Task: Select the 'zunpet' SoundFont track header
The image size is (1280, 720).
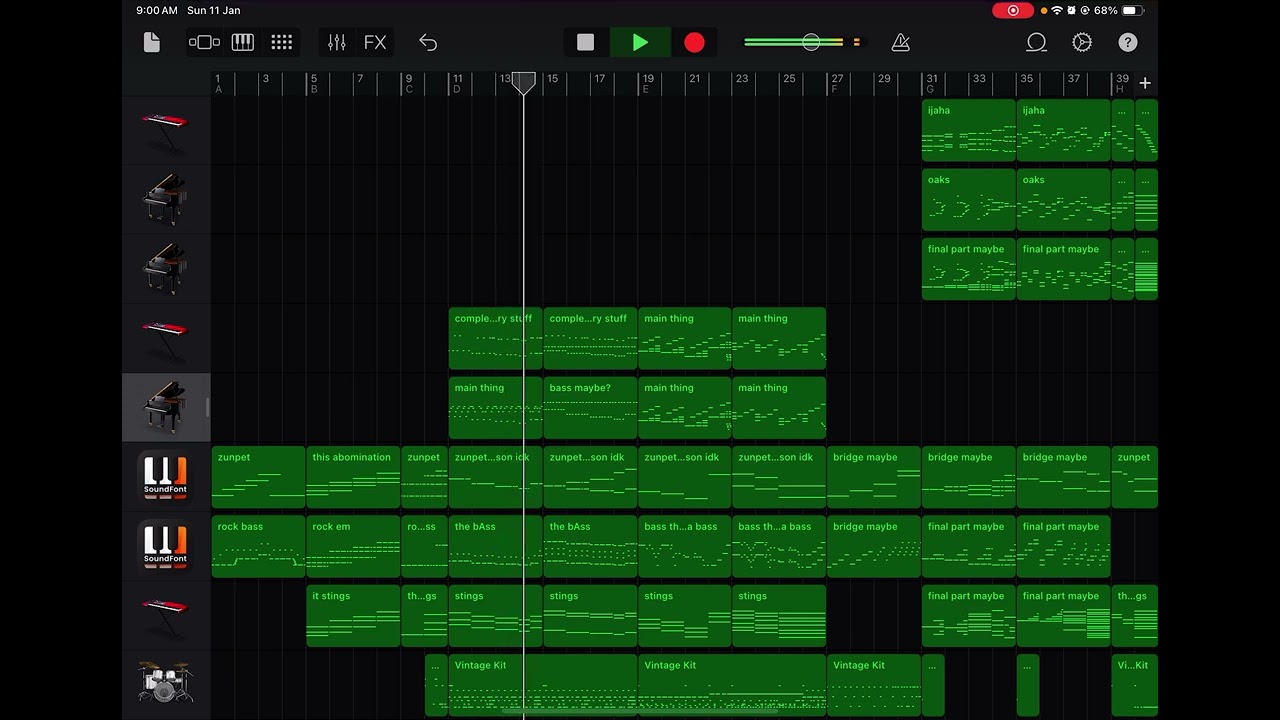Action: (166, 477)
